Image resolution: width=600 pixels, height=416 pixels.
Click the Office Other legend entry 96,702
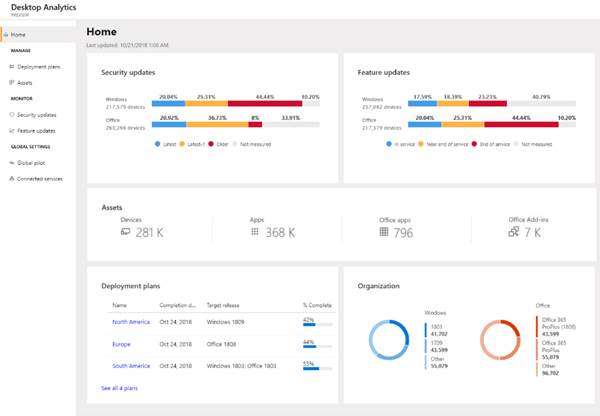point(549,369)
